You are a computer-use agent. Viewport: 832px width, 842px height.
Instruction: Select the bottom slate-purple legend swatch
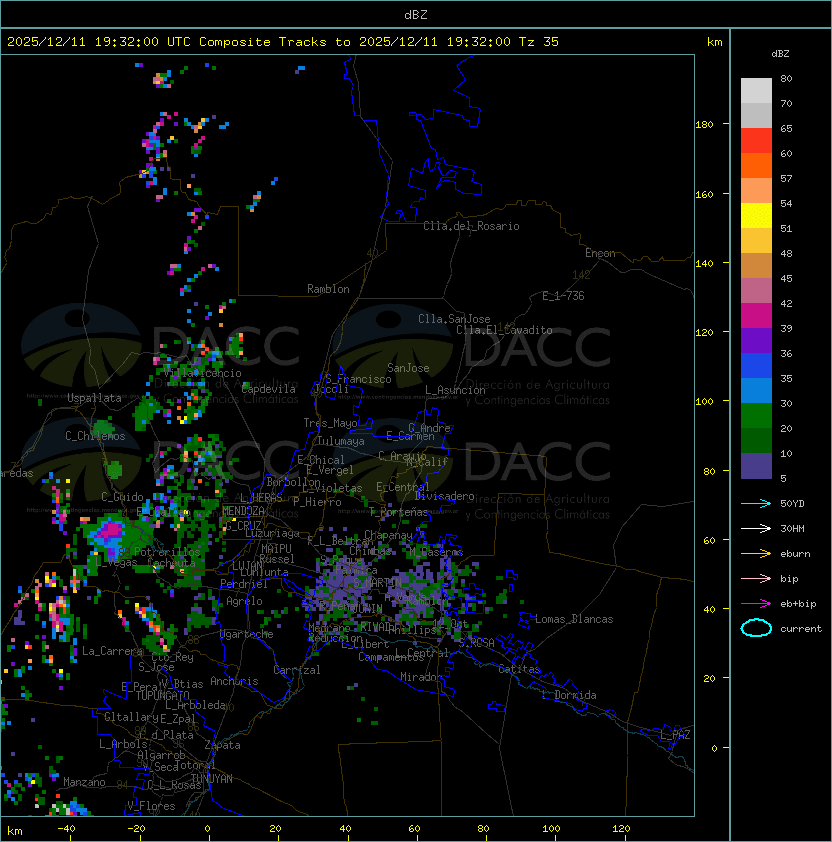click(756, 466)
